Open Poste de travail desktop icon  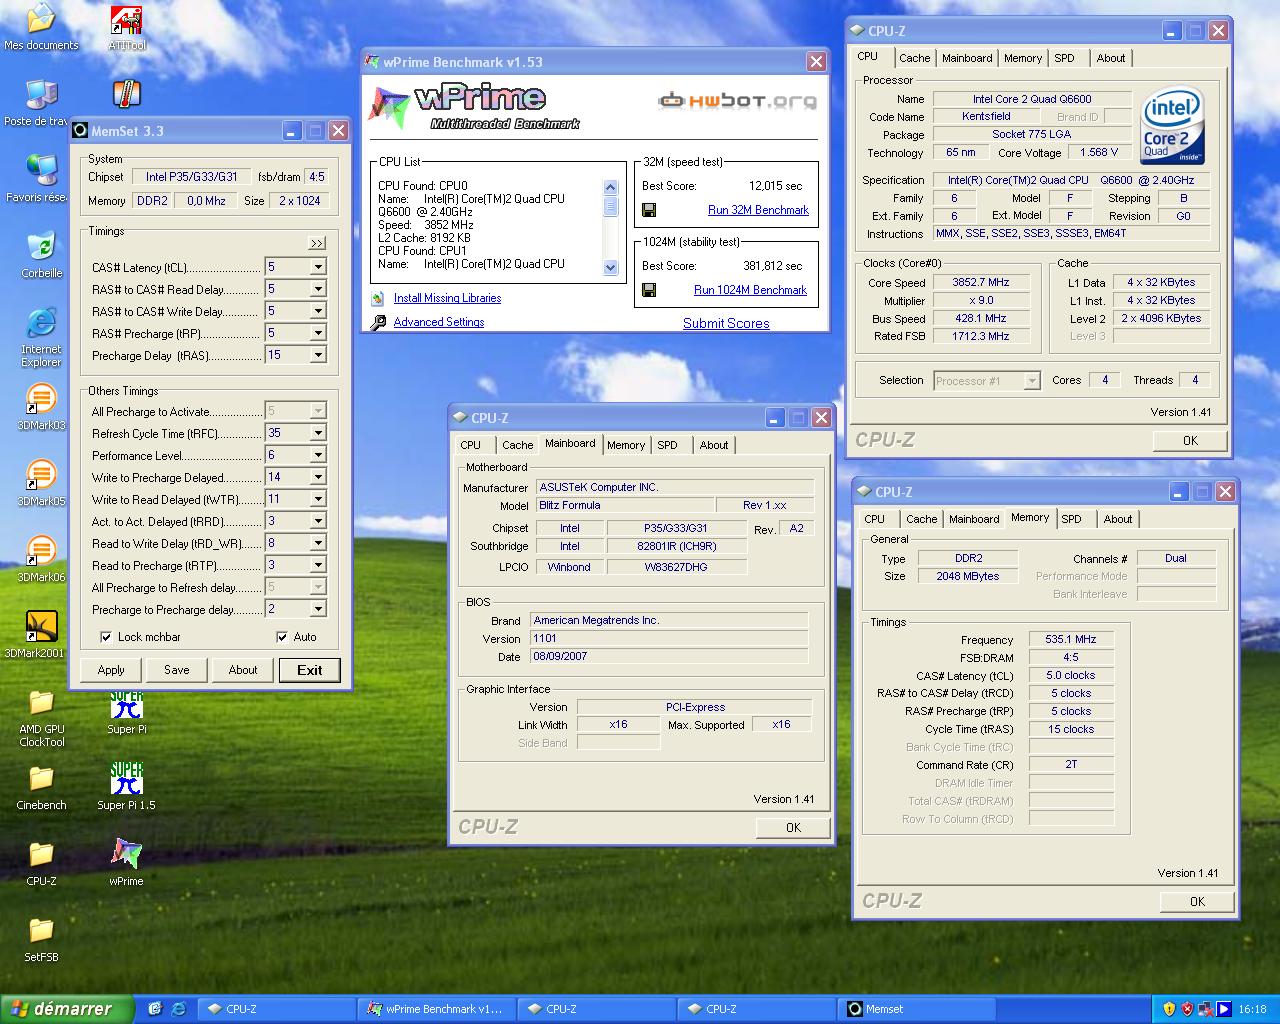pos(41,94)
